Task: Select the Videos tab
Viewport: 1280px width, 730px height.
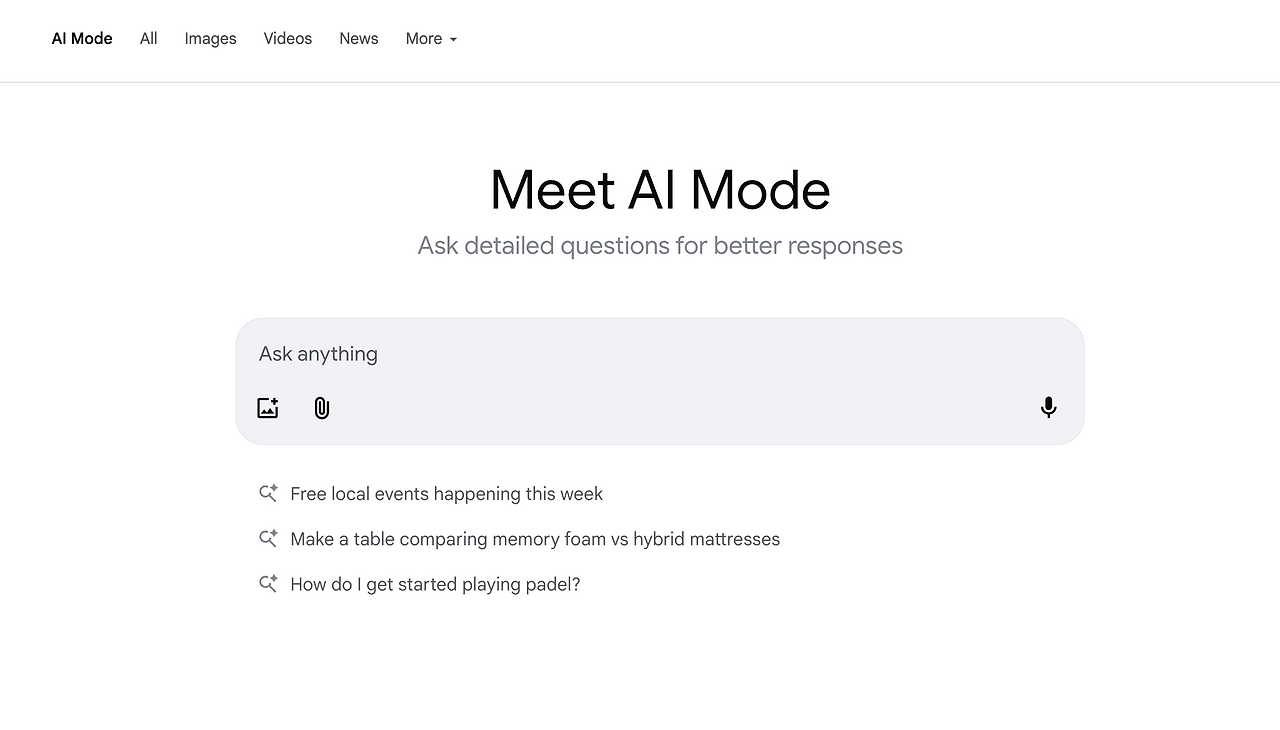Action: coord(288,39)
